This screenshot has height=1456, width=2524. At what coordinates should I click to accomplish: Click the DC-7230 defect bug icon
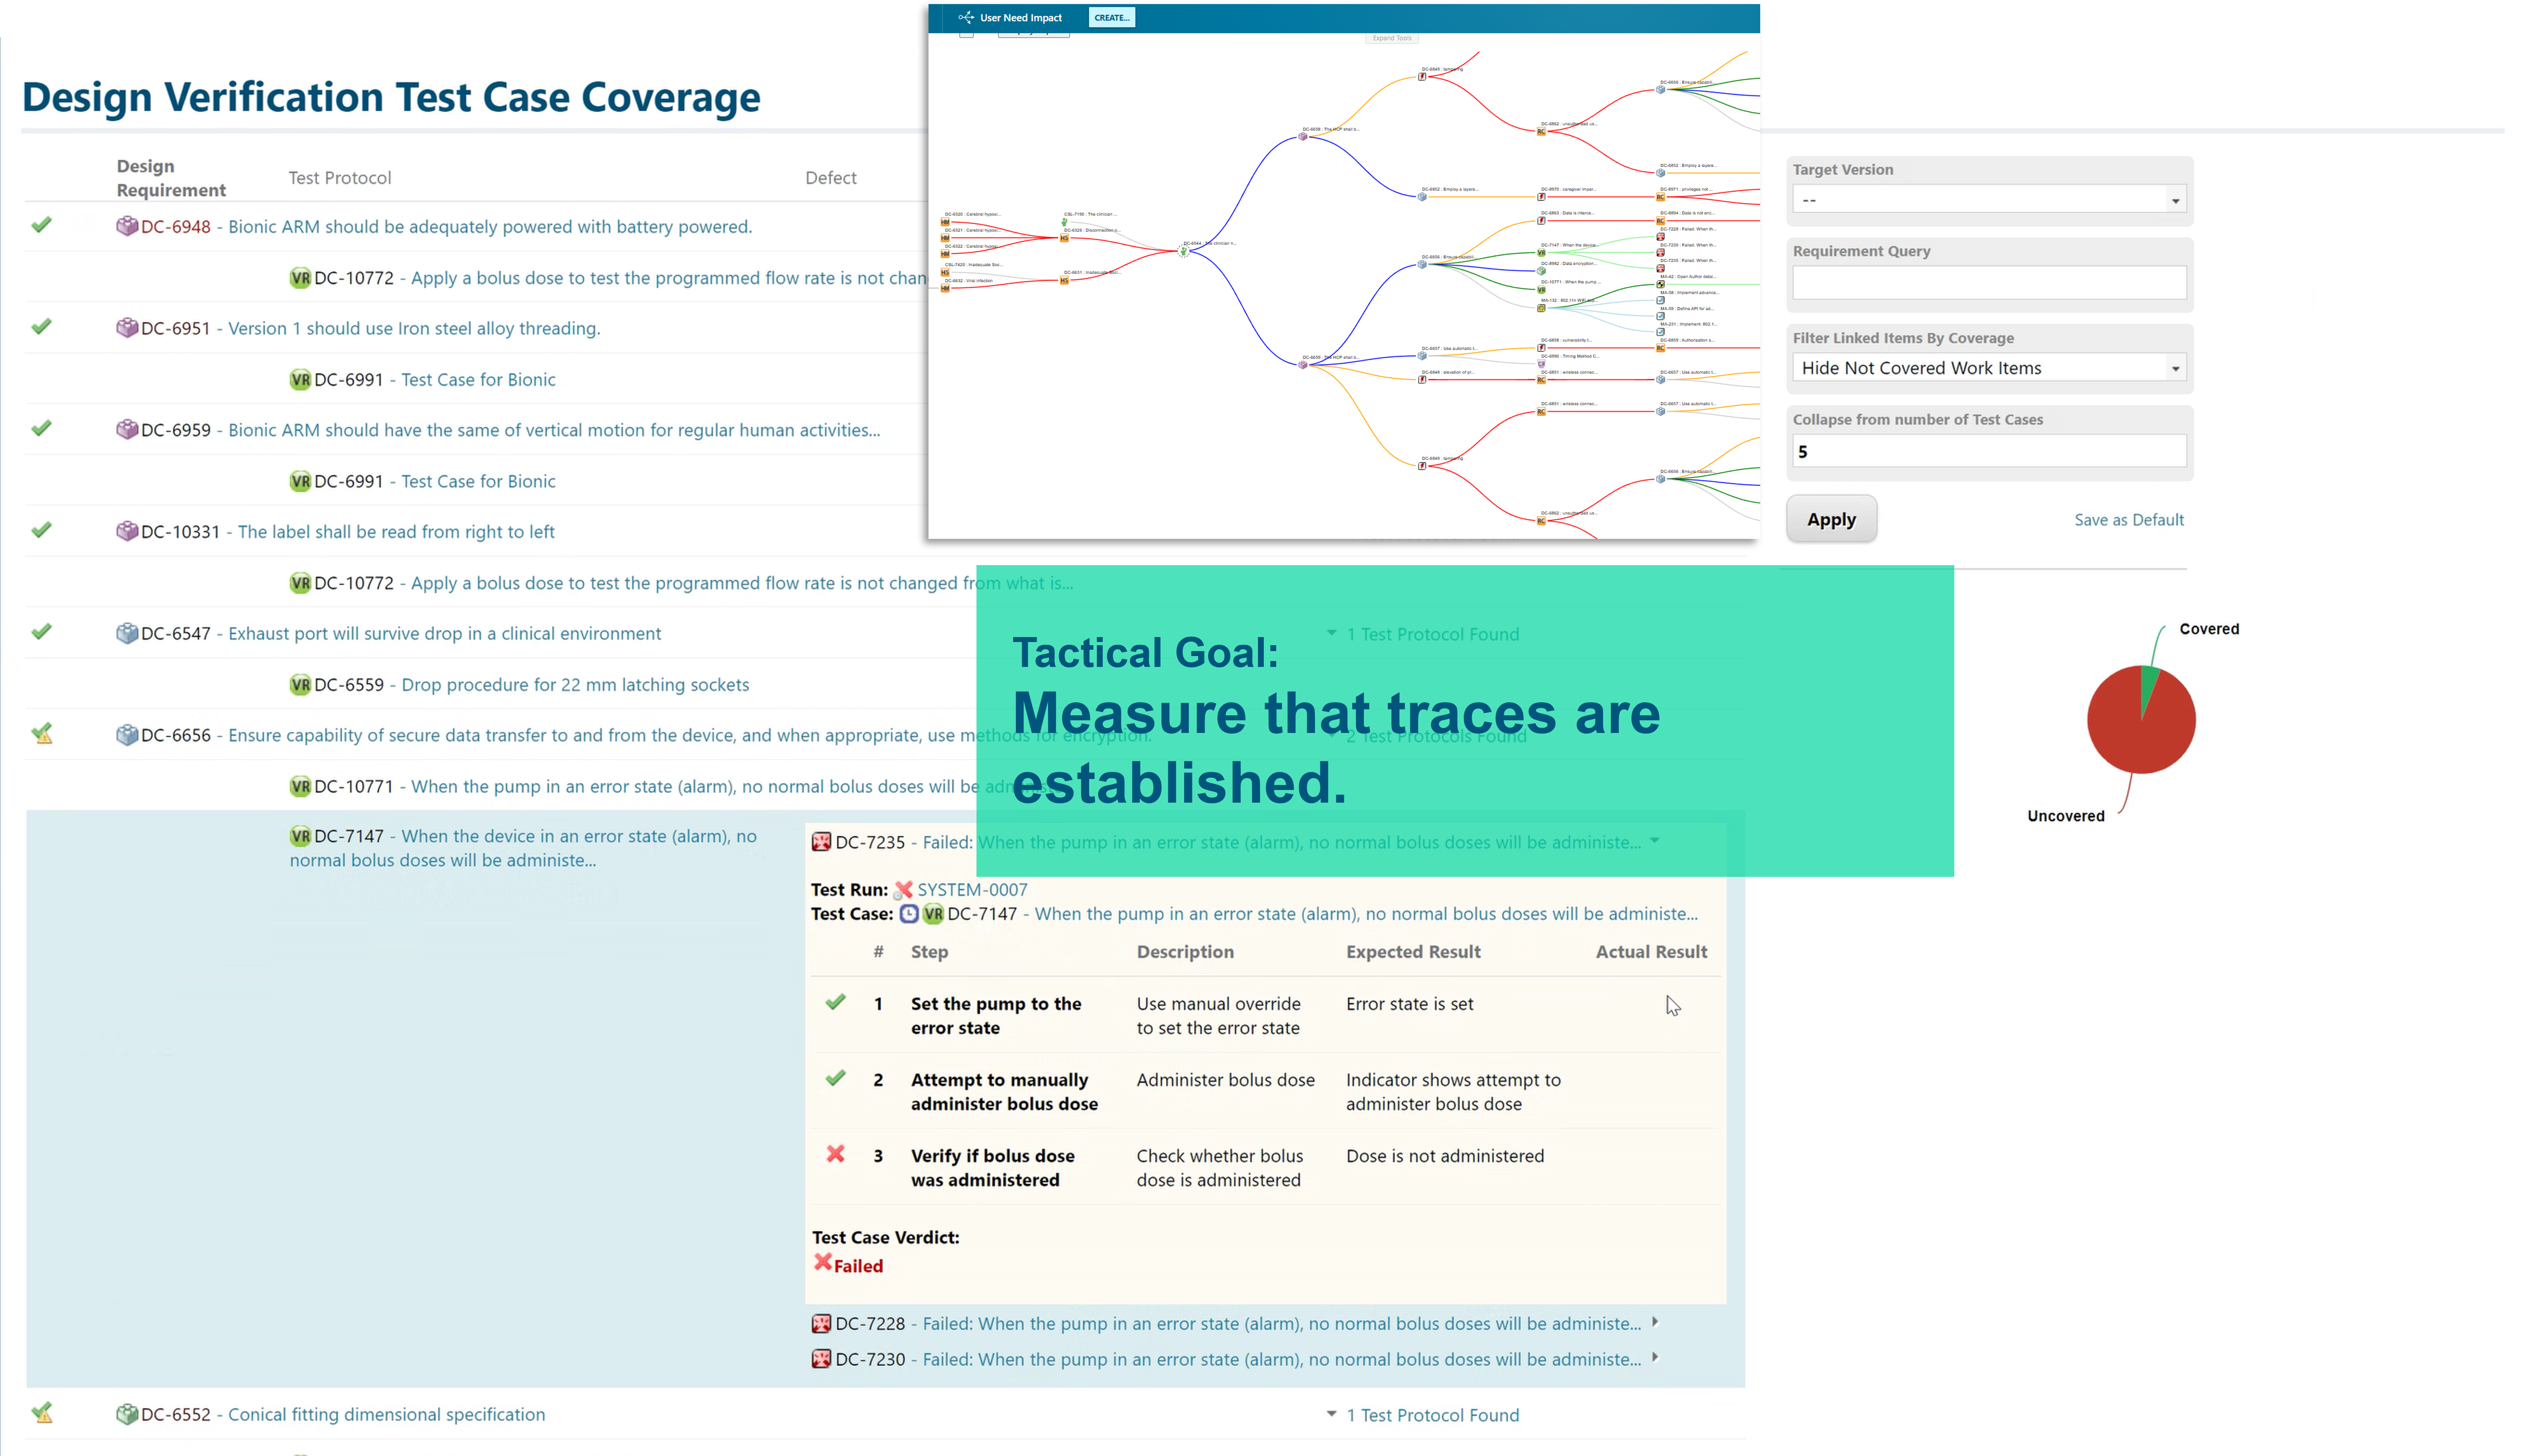(820, 1359)
